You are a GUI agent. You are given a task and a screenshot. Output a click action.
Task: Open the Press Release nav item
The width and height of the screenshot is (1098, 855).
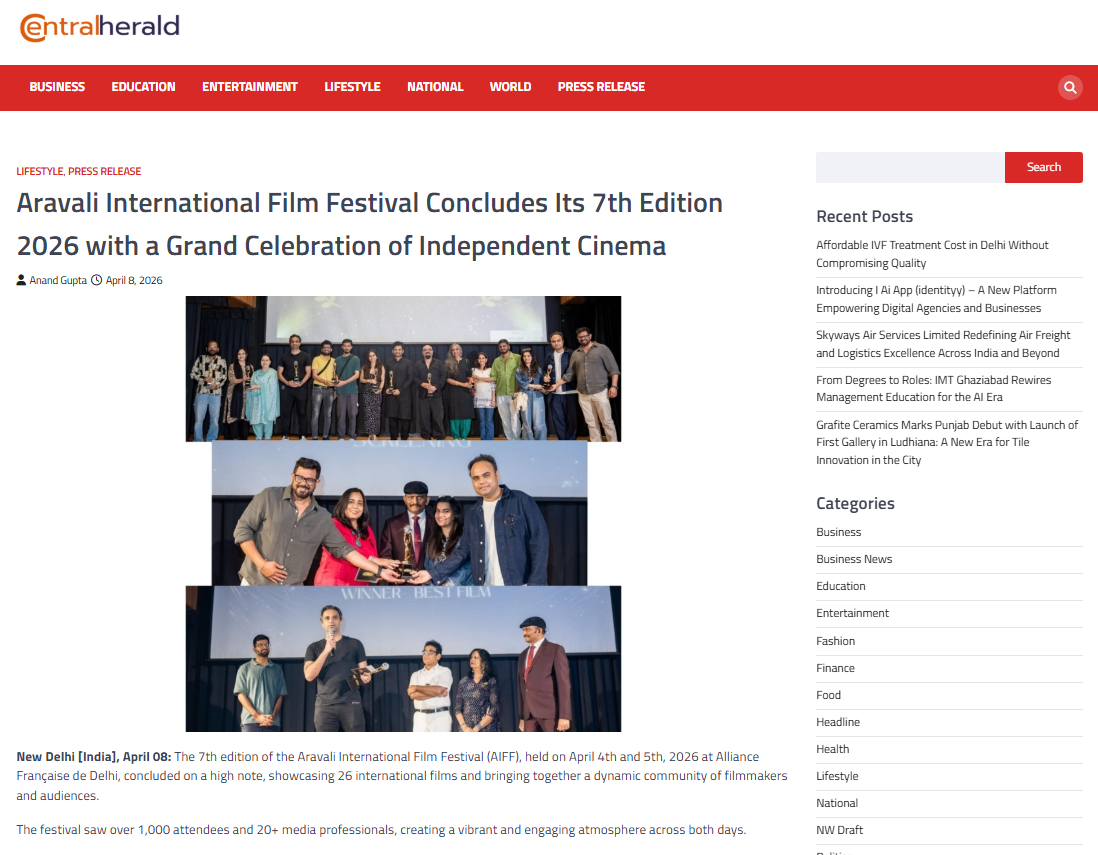pos(601,87)
